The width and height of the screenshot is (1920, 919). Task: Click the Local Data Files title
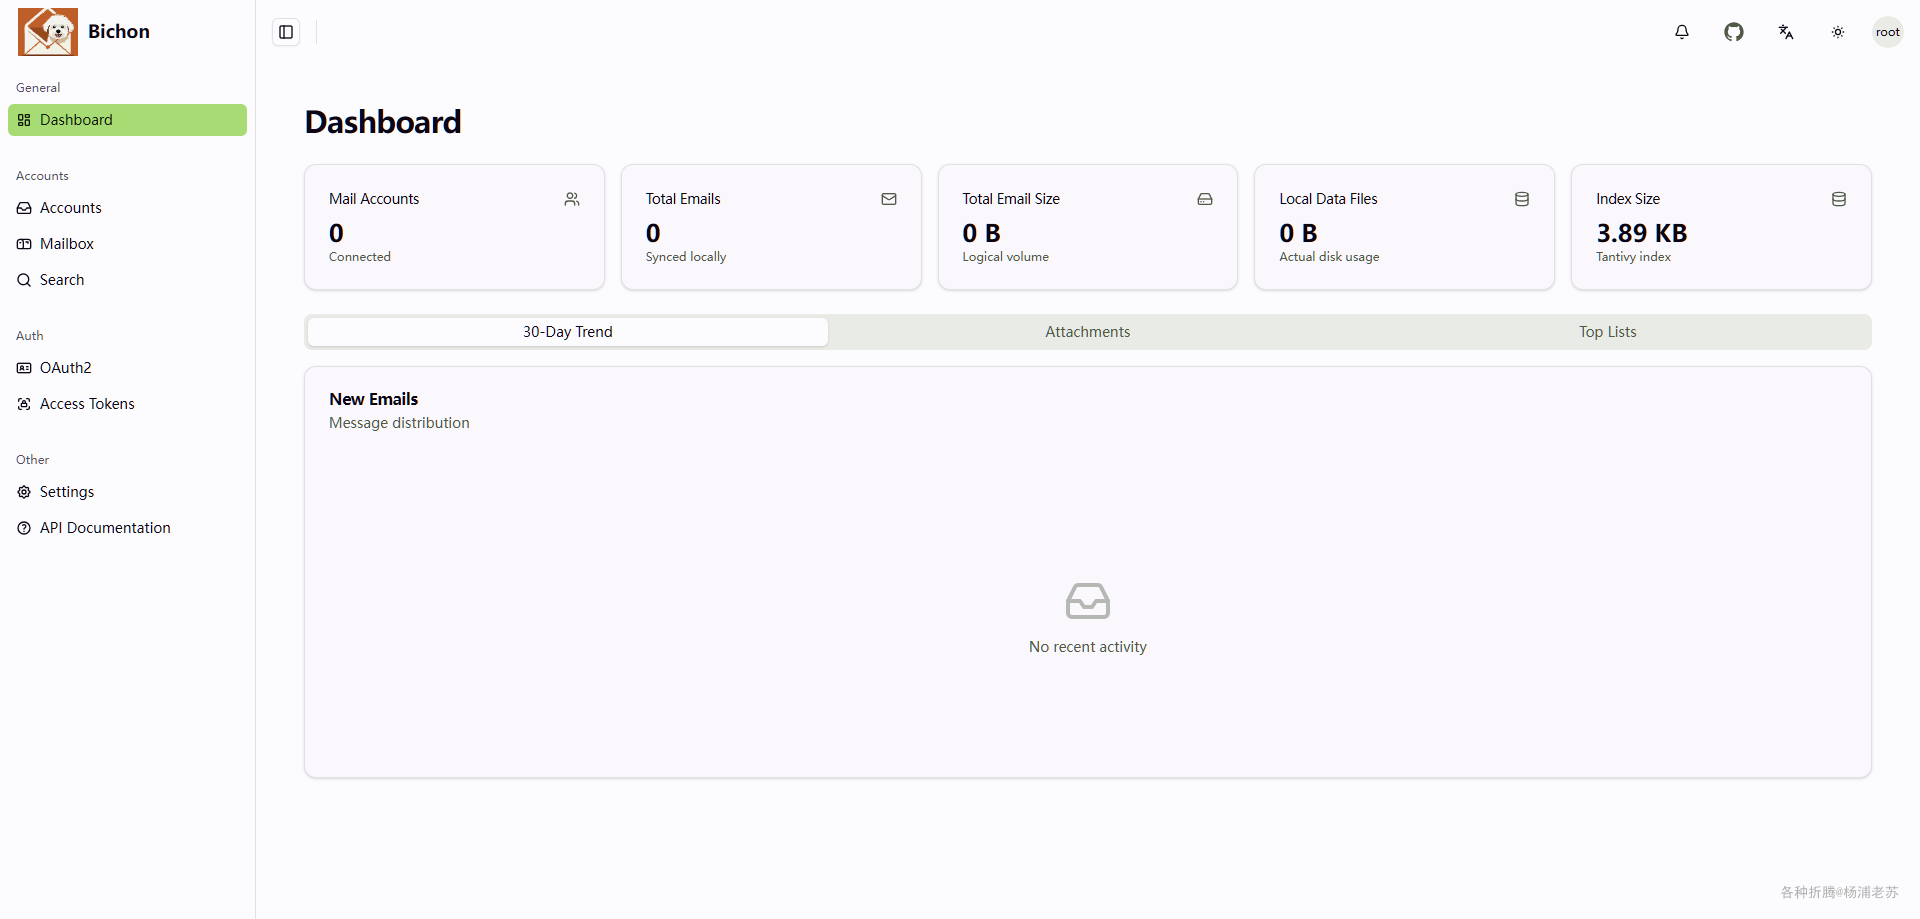click(1328, 199)
